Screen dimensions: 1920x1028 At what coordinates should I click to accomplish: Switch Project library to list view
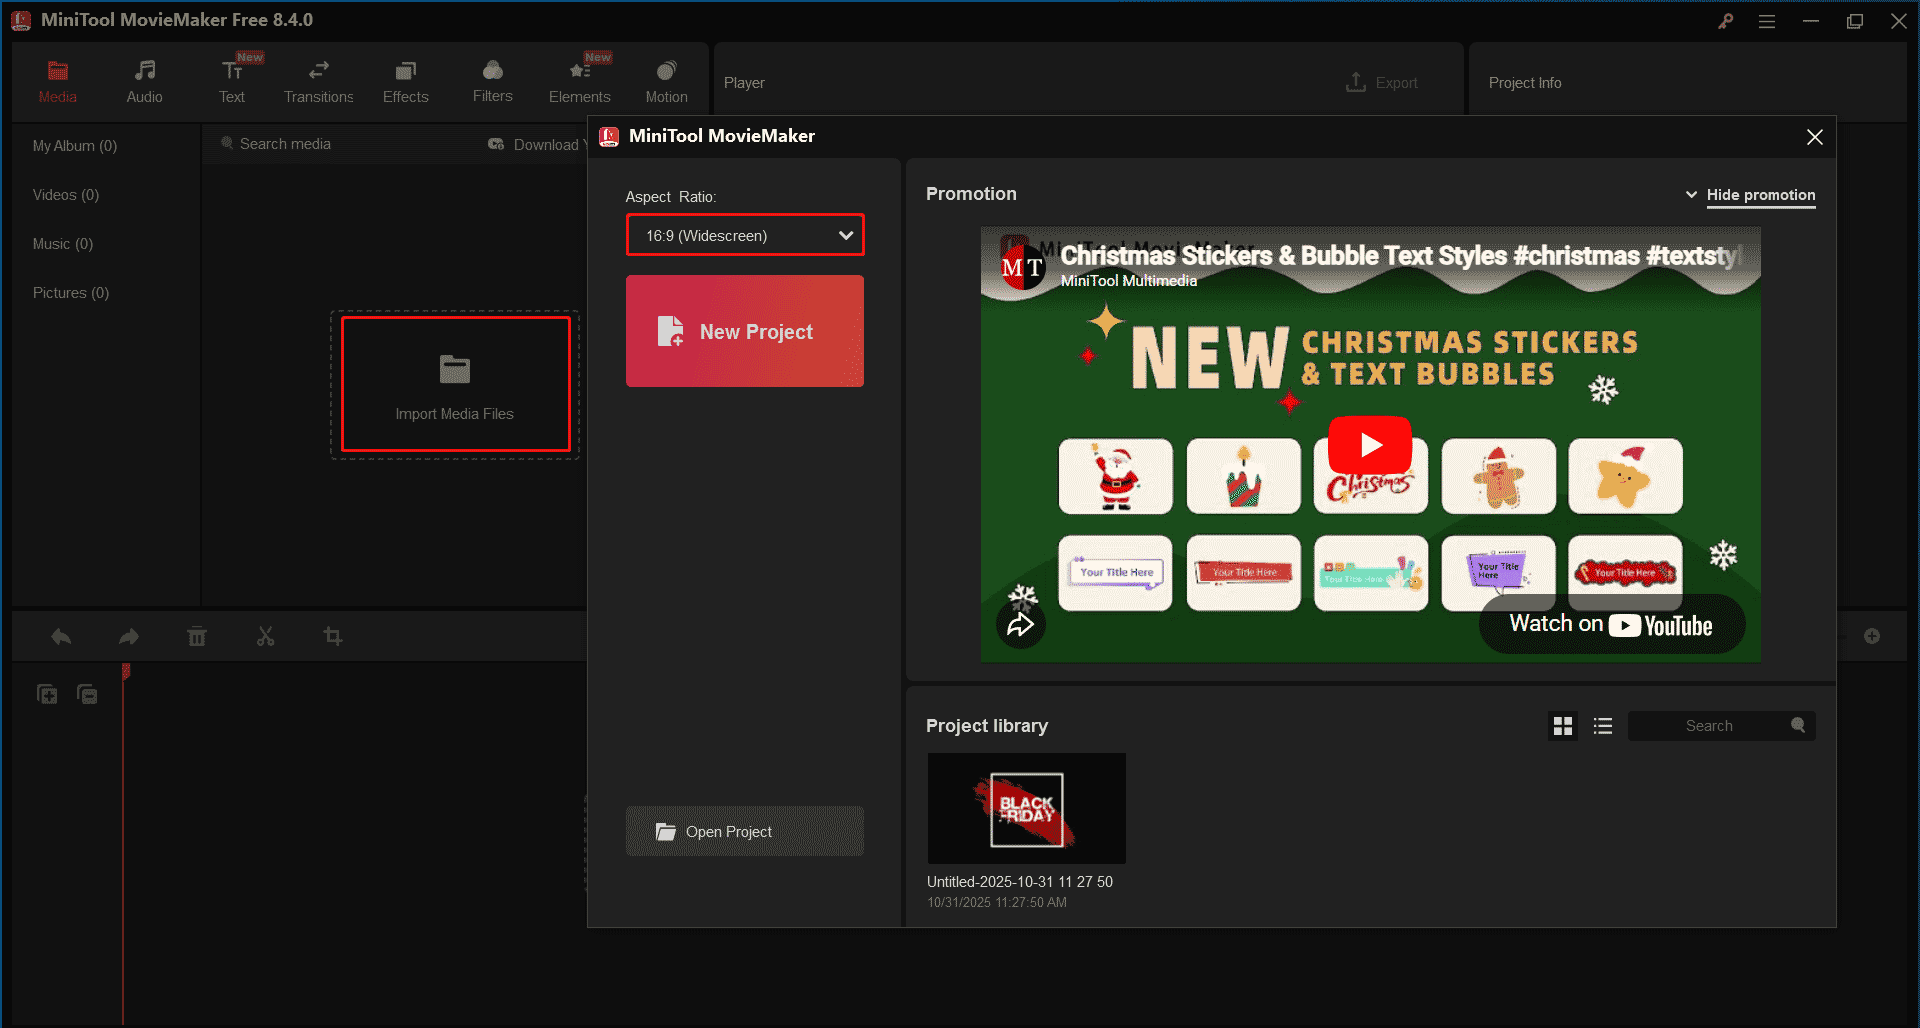coord(1602,726)
